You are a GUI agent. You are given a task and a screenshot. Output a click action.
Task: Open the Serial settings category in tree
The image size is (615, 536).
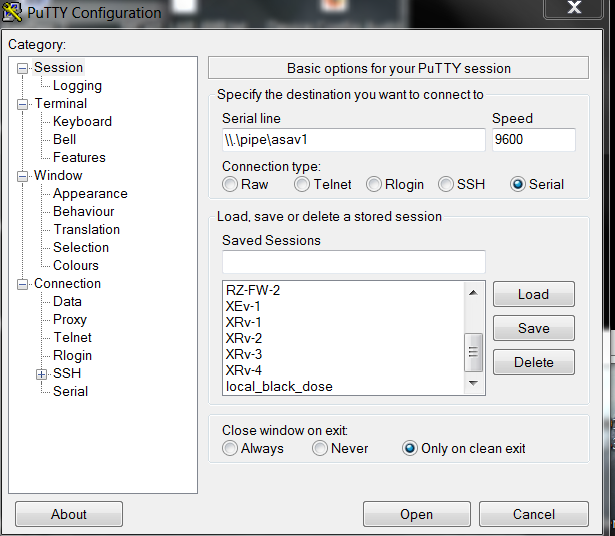(70, 391)
